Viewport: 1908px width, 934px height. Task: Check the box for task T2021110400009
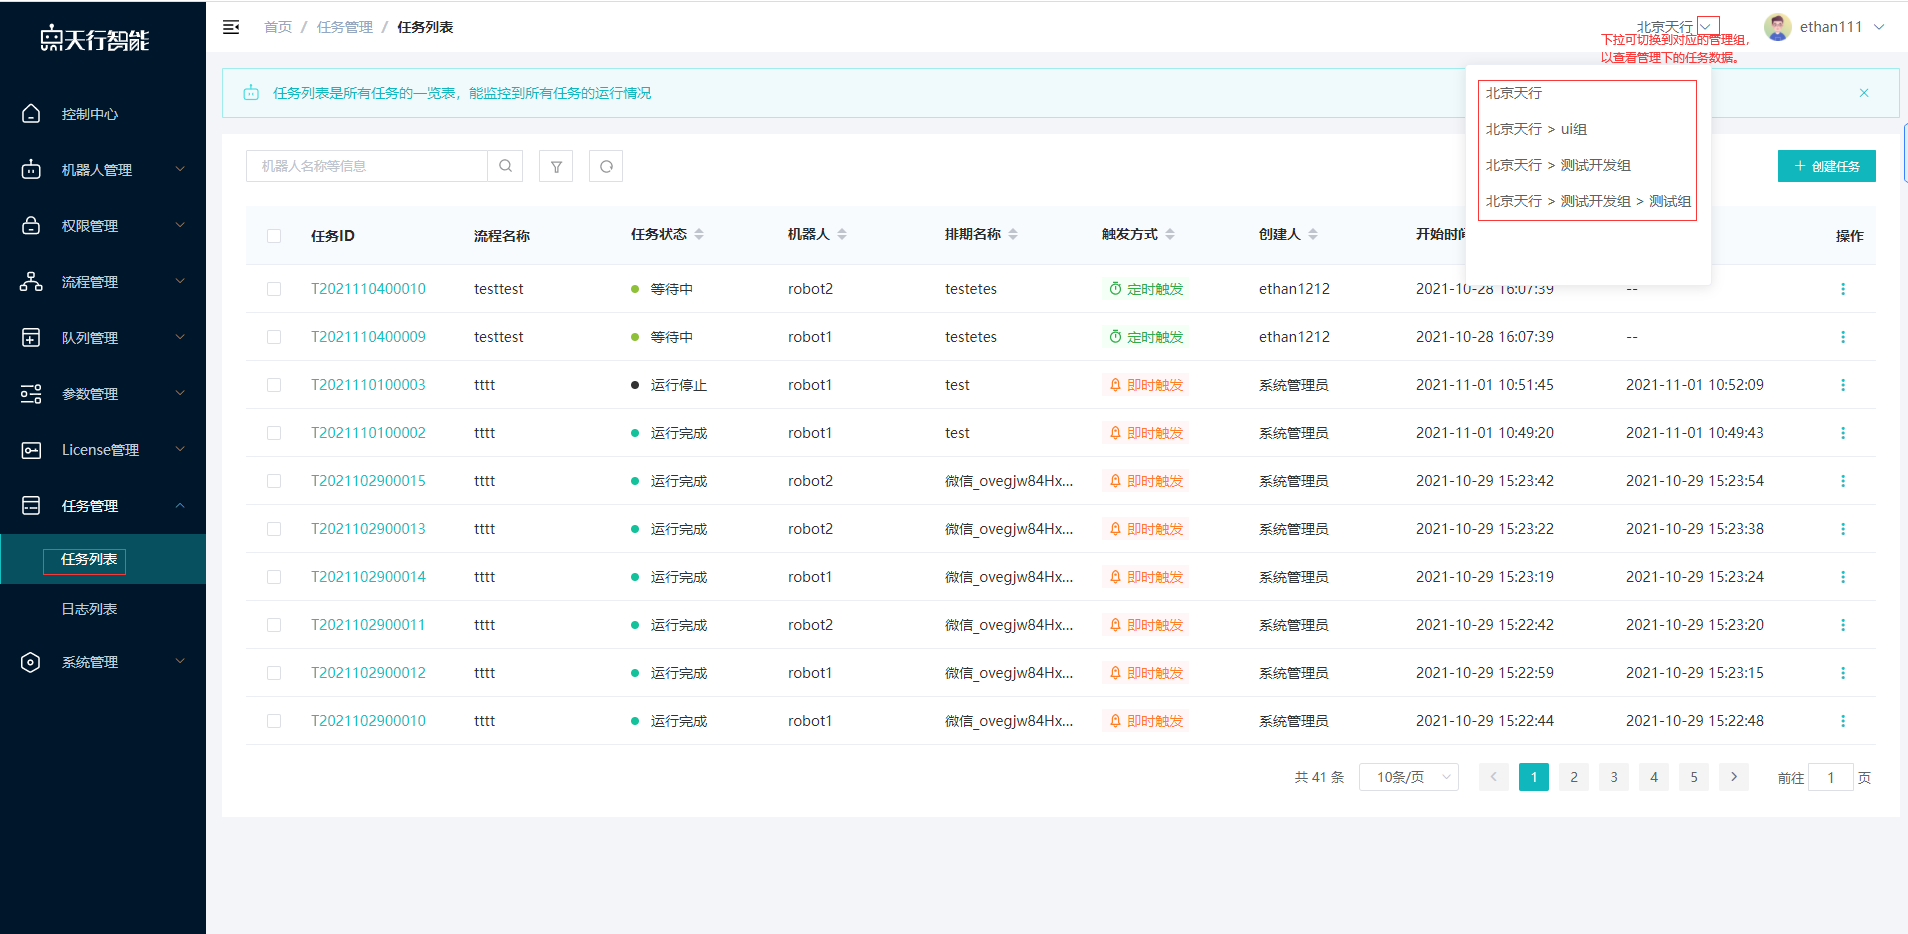(274, 337)
